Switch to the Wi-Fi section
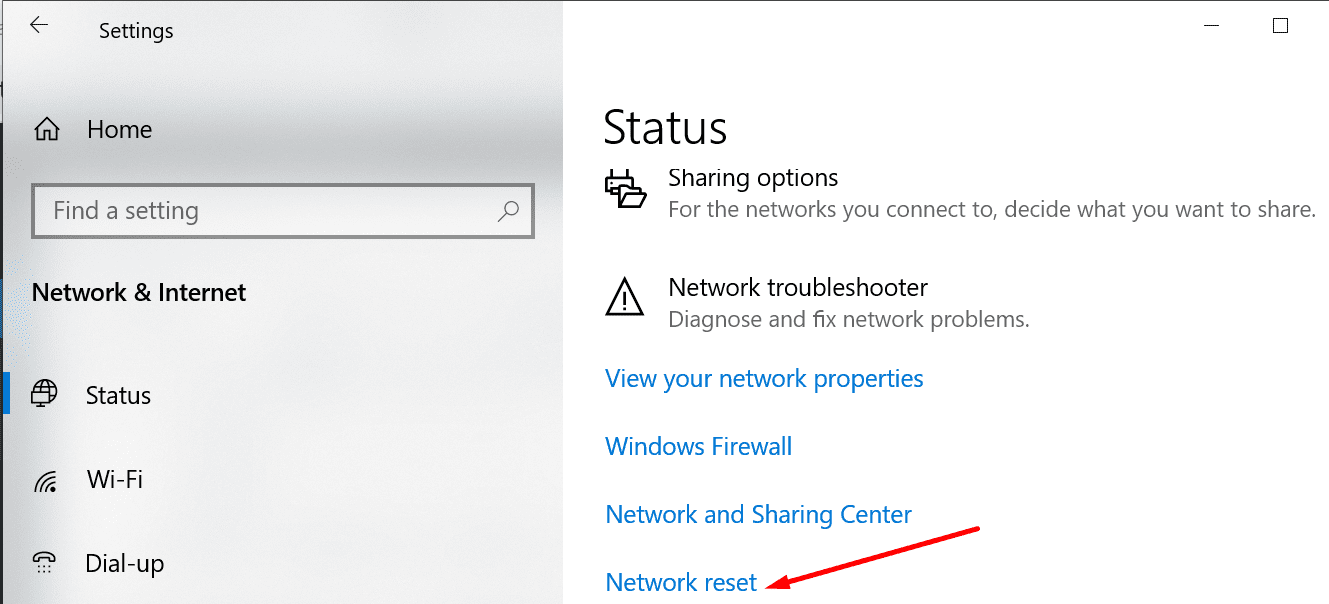The width and height of the screenshot is (1329, 604). coord(114,479)
